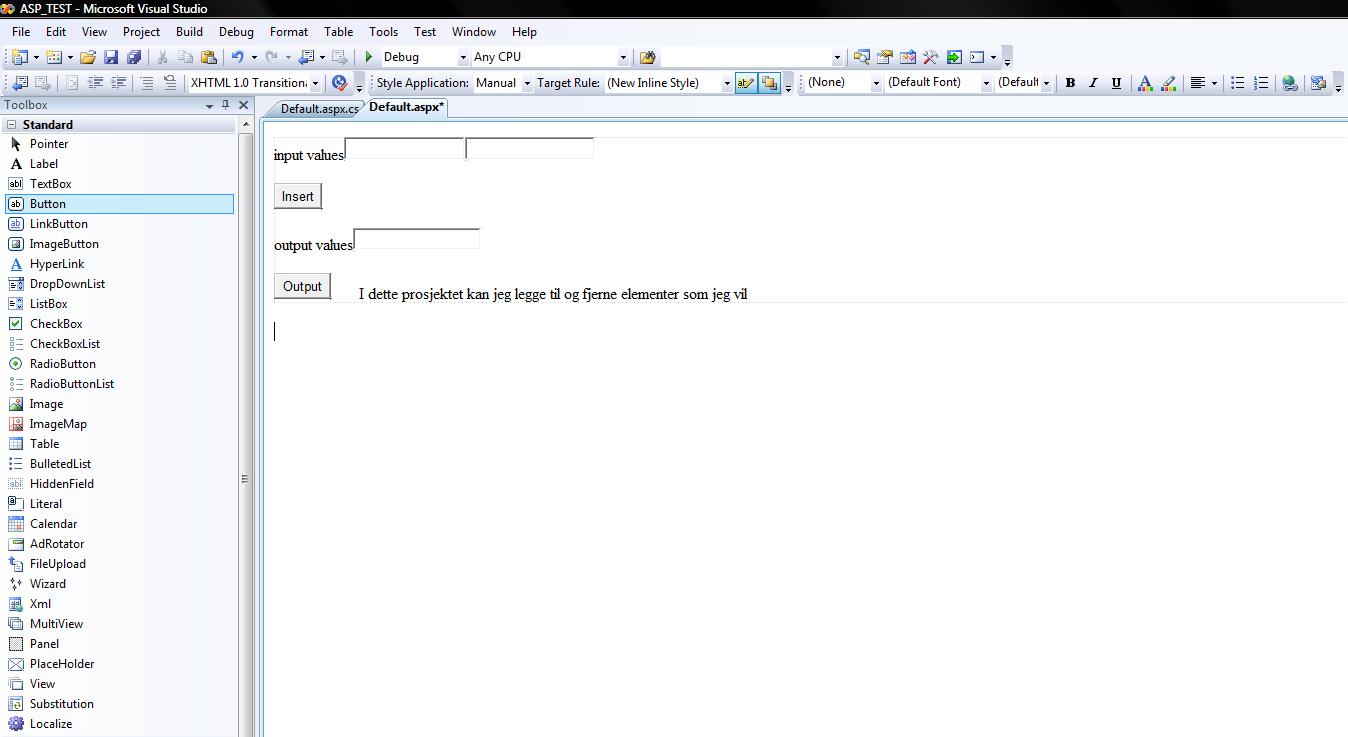Screen dimensions: 1348x737
Task: Open the Solution Explorer icon
Action: coord(861,57)
